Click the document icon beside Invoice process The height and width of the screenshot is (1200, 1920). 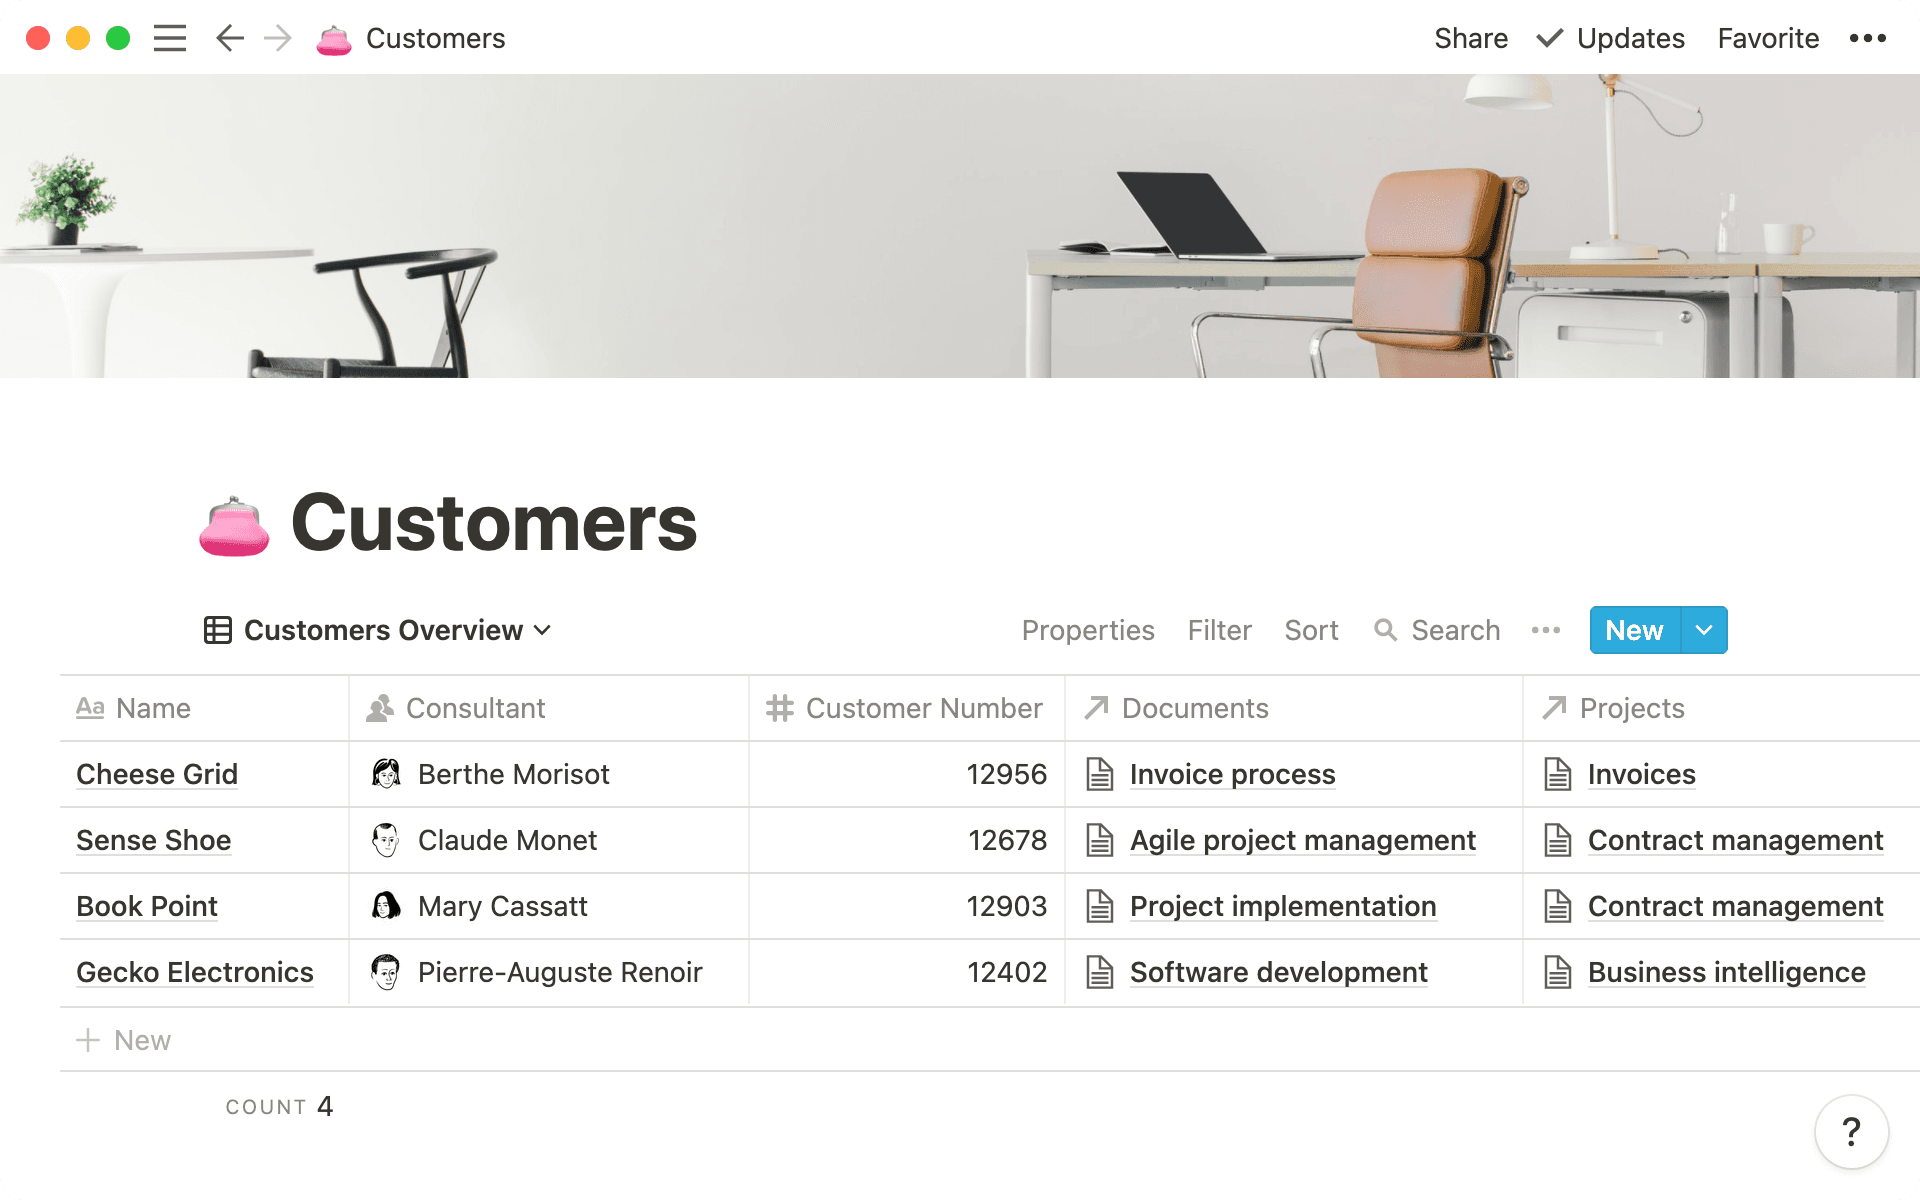tap(1100, 774)
